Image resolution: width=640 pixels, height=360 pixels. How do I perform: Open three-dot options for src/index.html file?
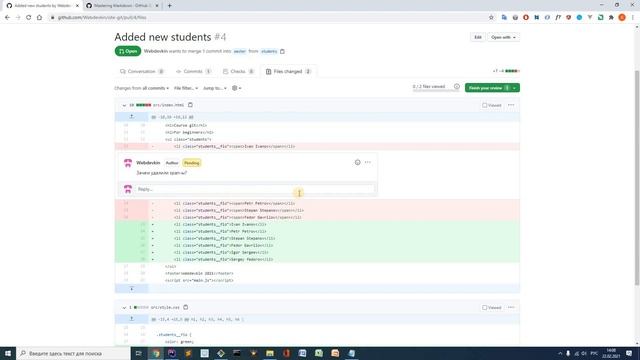point(511,105)
